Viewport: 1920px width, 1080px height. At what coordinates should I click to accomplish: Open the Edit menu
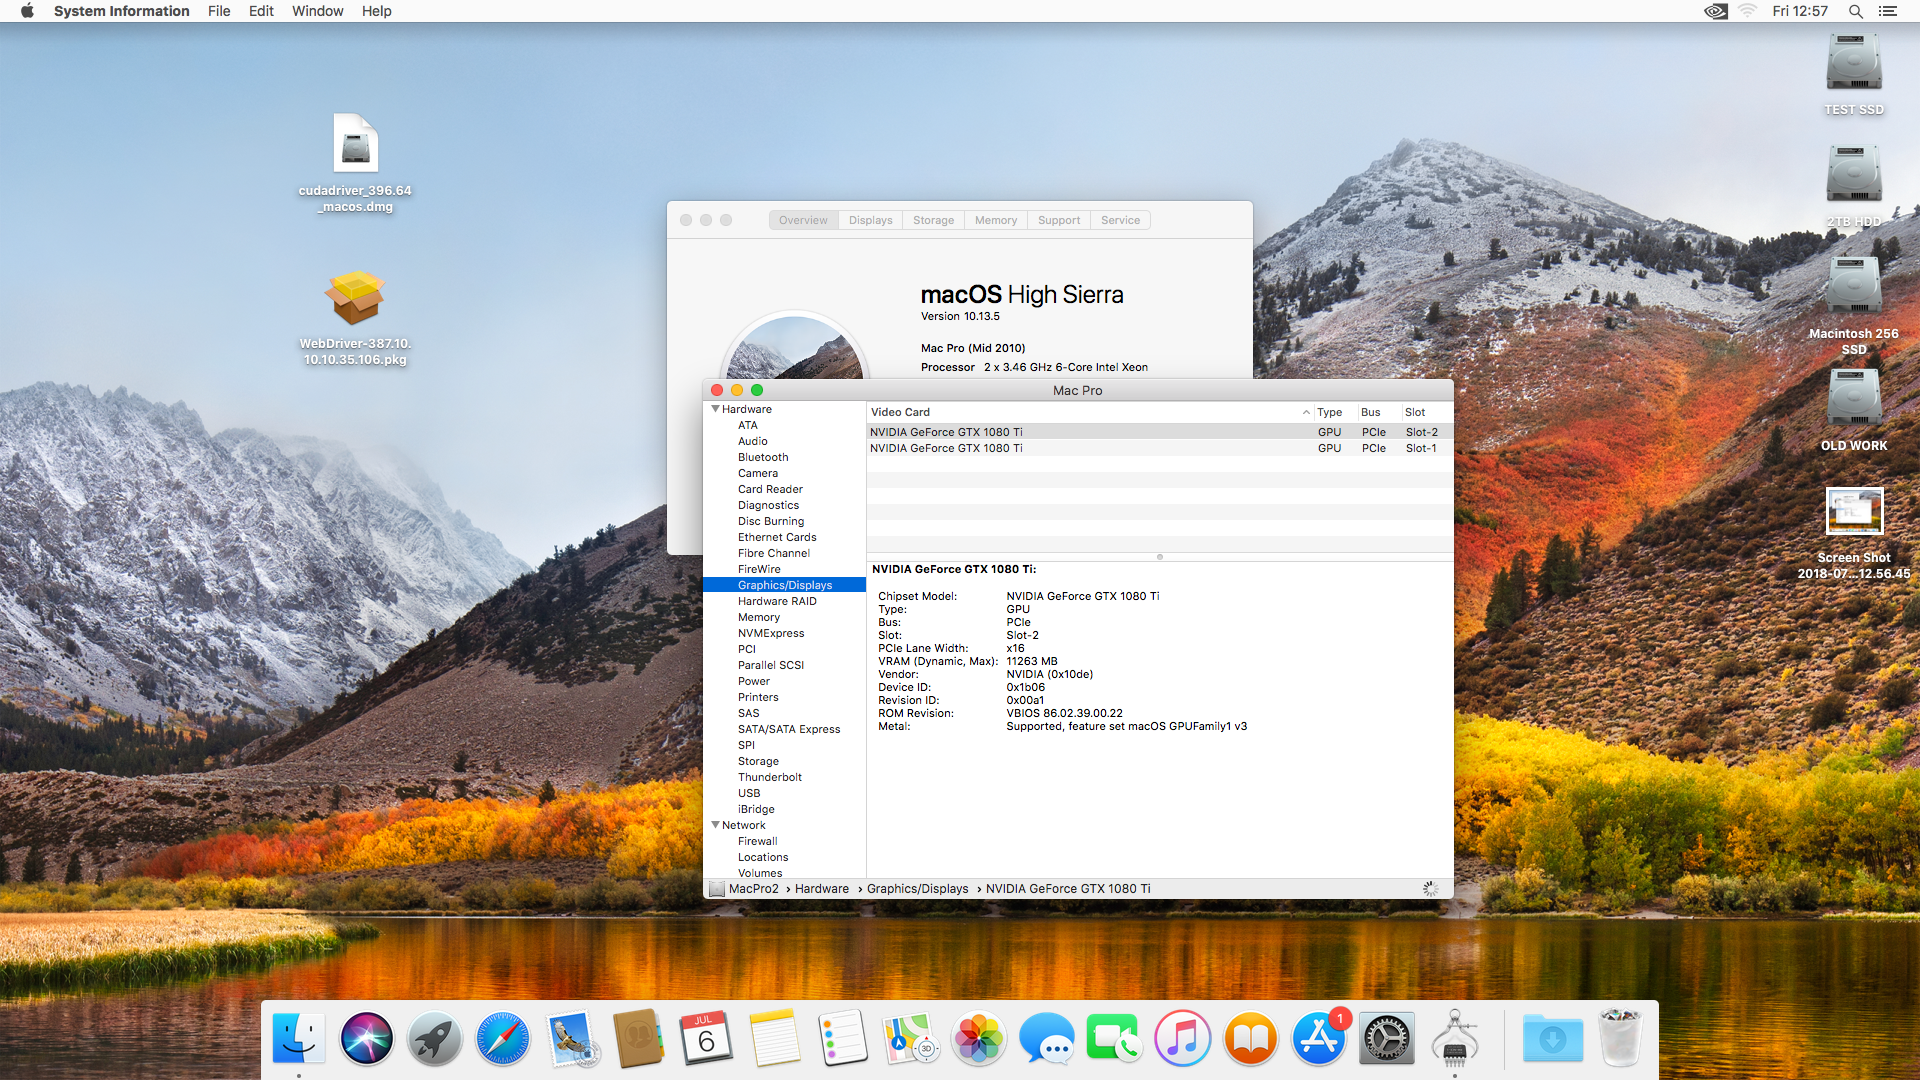click(261, 11)
